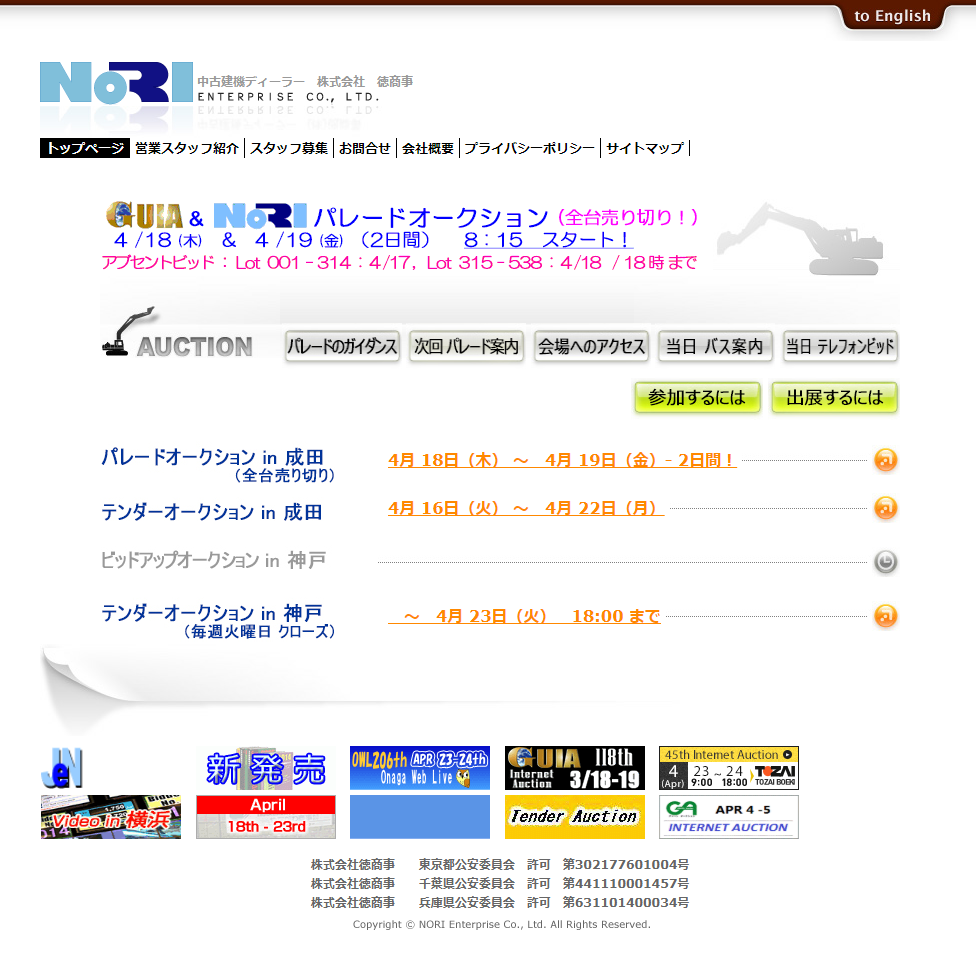Click ビッドアップオークション in 神戸 title
976x977 pixels.
(x=213, y=560)
